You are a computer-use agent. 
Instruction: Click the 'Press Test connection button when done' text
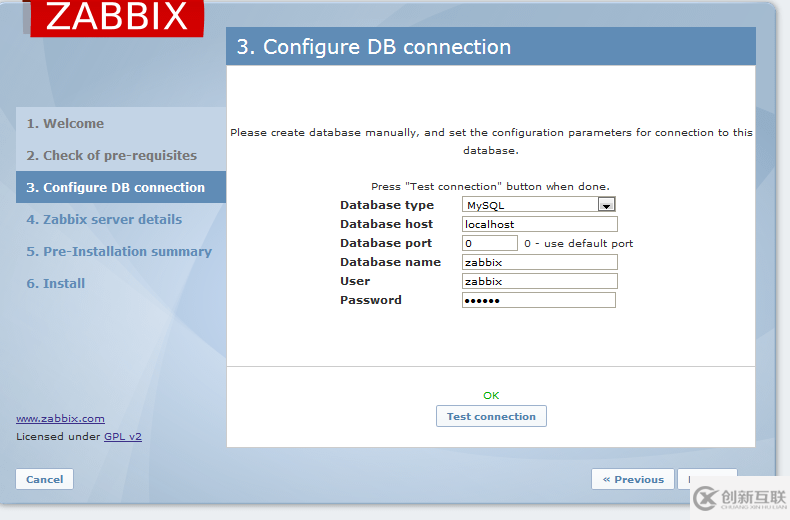pyautogui.click(x=490, y=186)
